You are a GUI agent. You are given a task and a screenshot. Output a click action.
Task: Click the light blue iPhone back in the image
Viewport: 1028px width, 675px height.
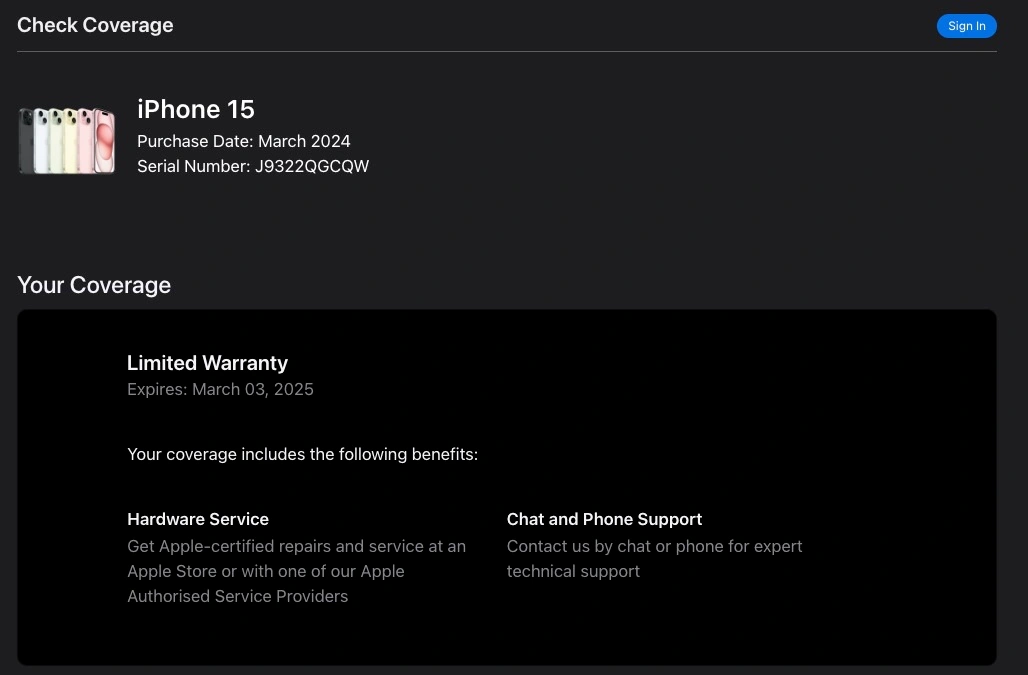[41, 141]
